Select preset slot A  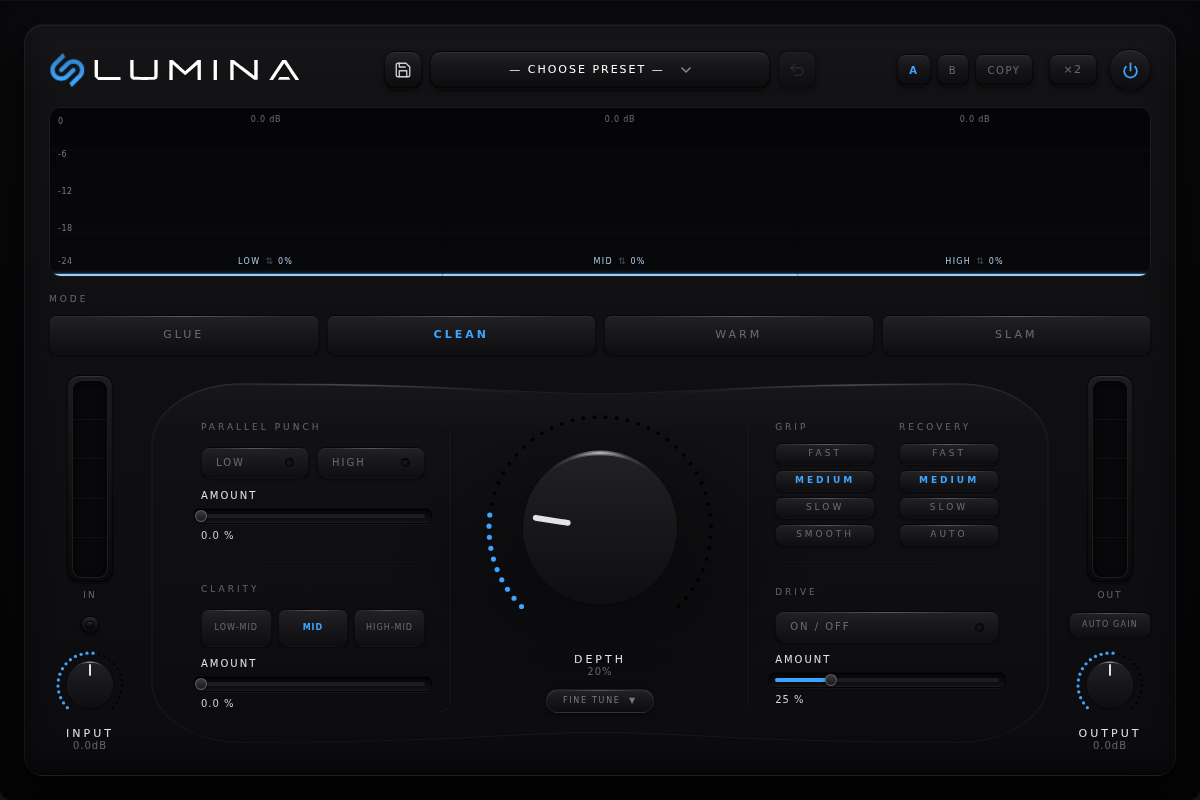point(913,70)
